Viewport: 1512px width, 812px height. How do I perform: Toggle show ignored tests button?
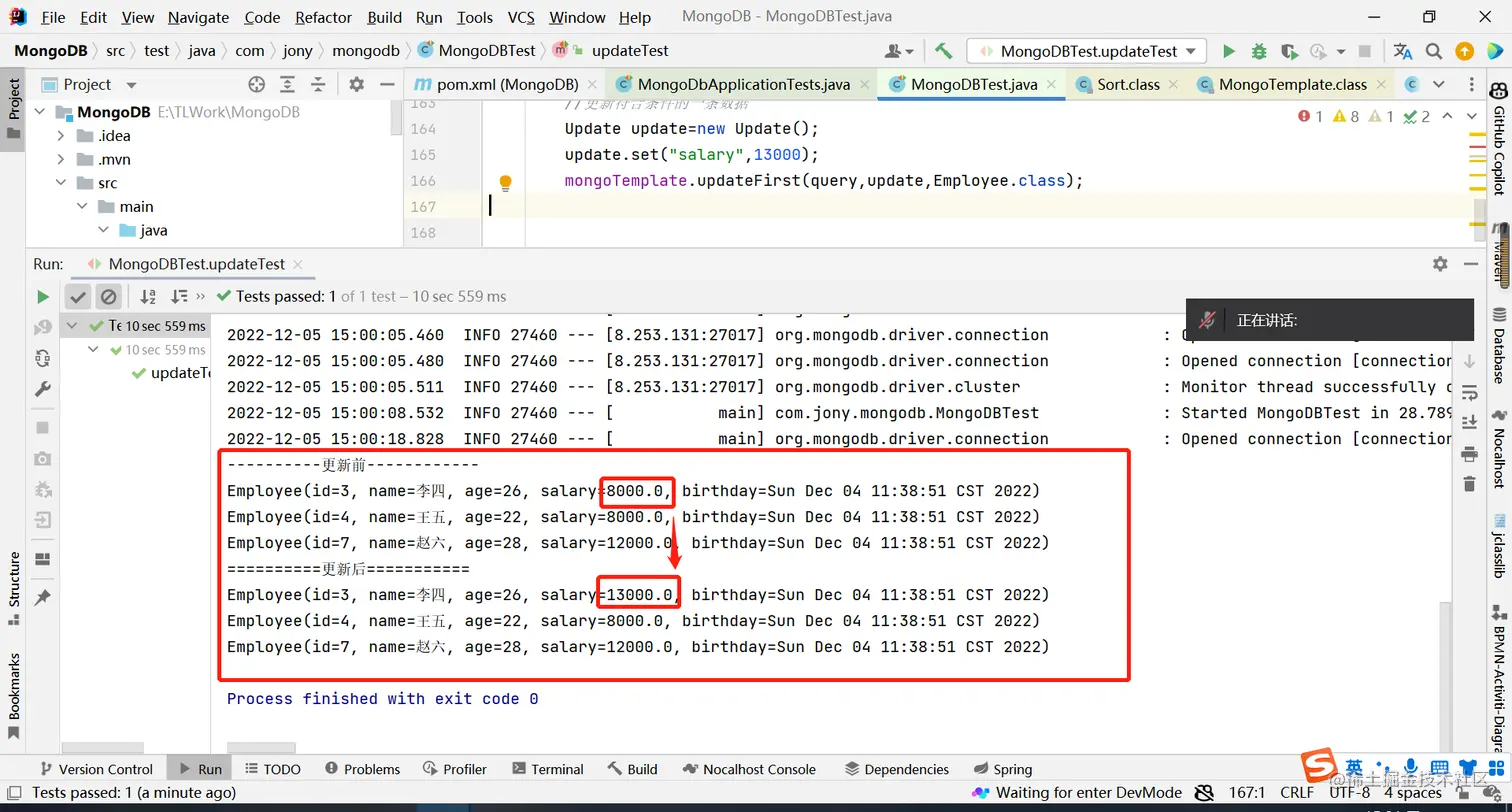coord(109,296)
